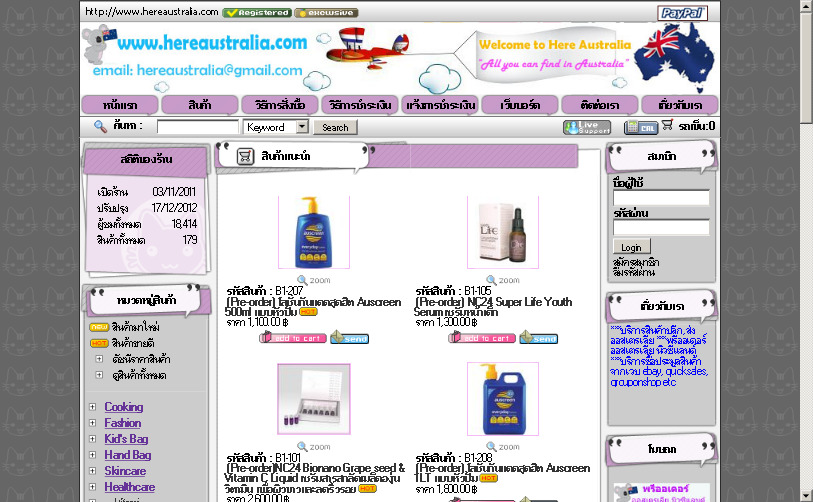The width and height of the screenshot is (813, 502).
Task: Open the fifth purple nav tab (Payment notification)
Action: coord(440,105)
